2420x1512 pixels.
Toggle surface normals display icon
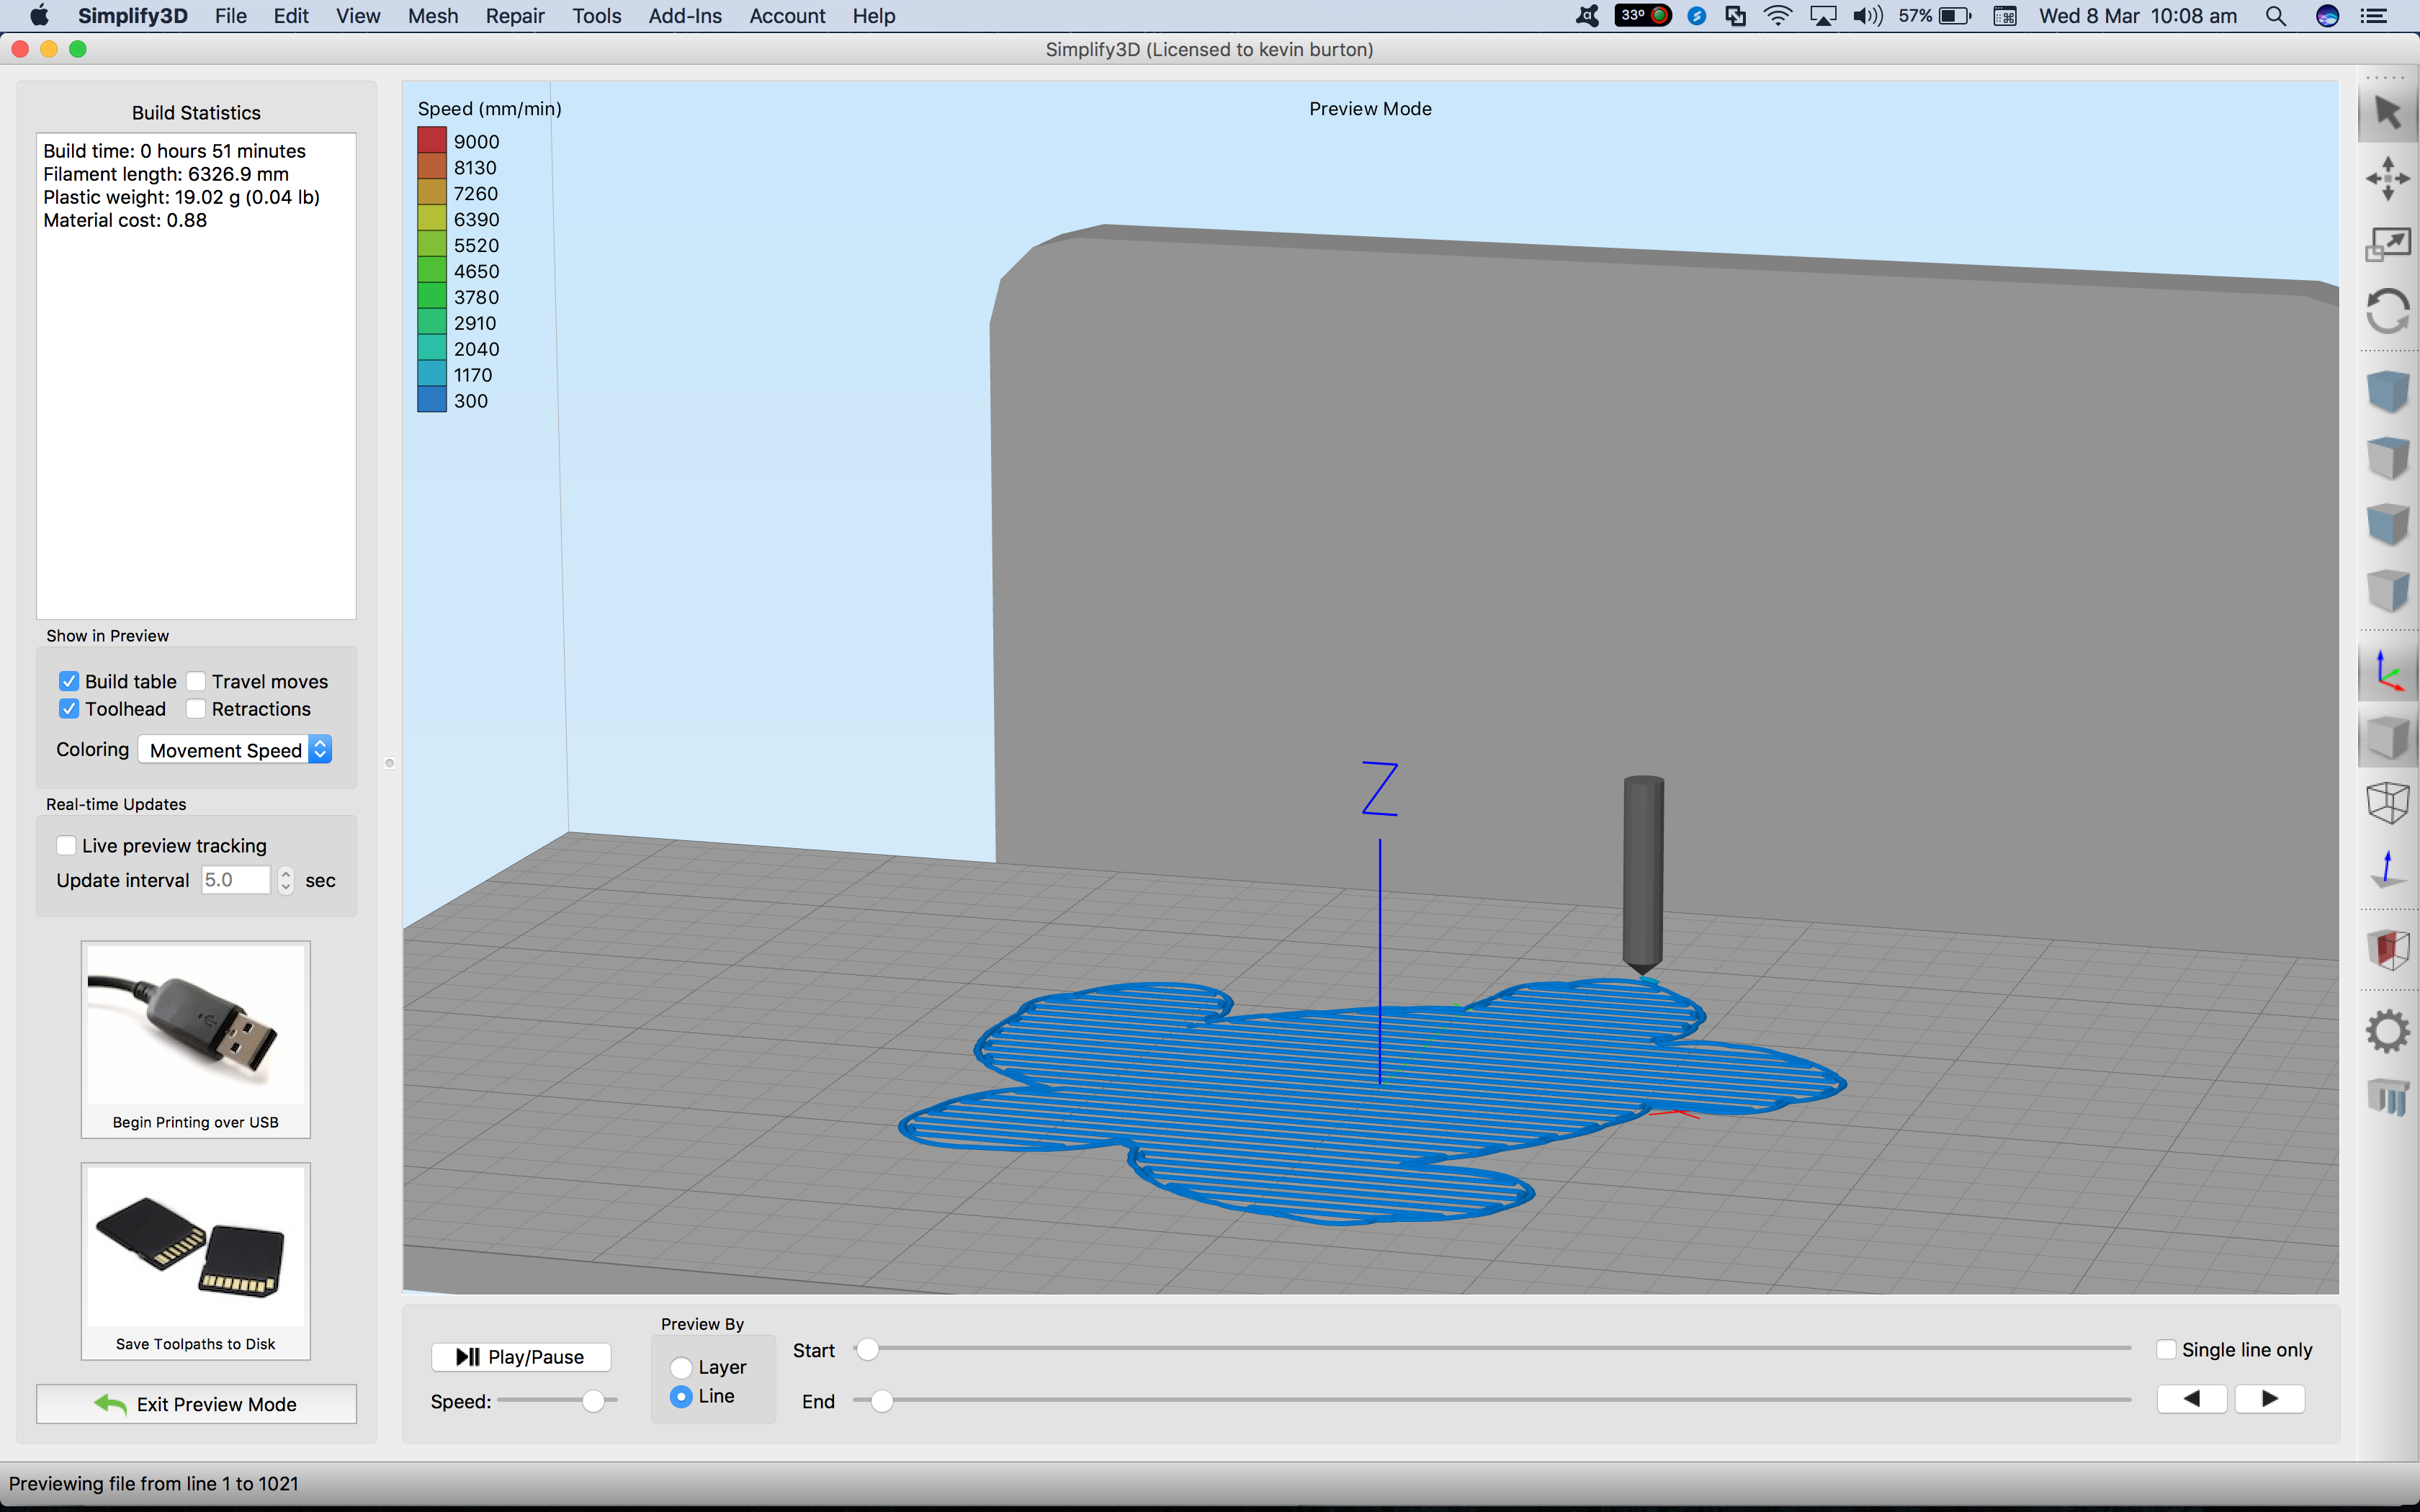click(2388, 868)
